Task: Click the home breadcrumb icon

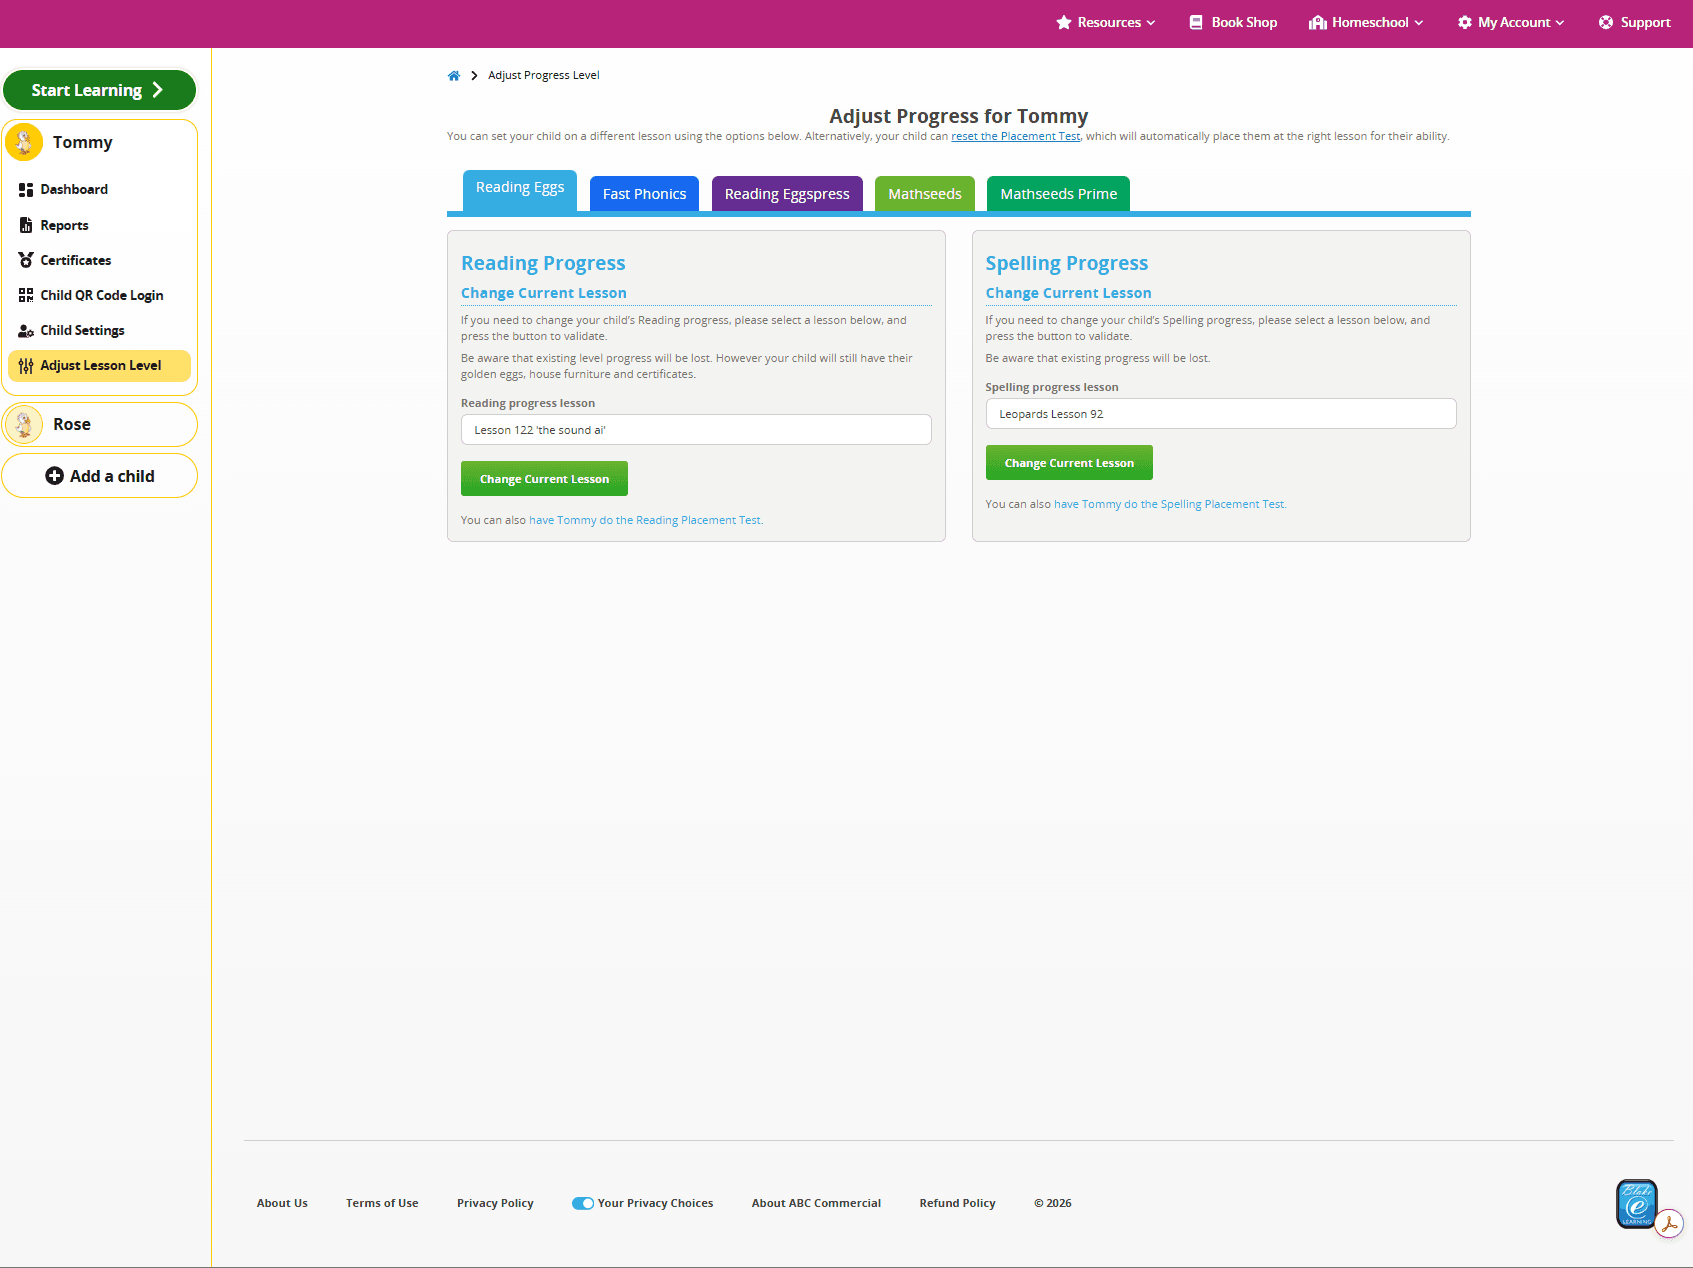Action: pyautogui.click(x=454, y=76)
